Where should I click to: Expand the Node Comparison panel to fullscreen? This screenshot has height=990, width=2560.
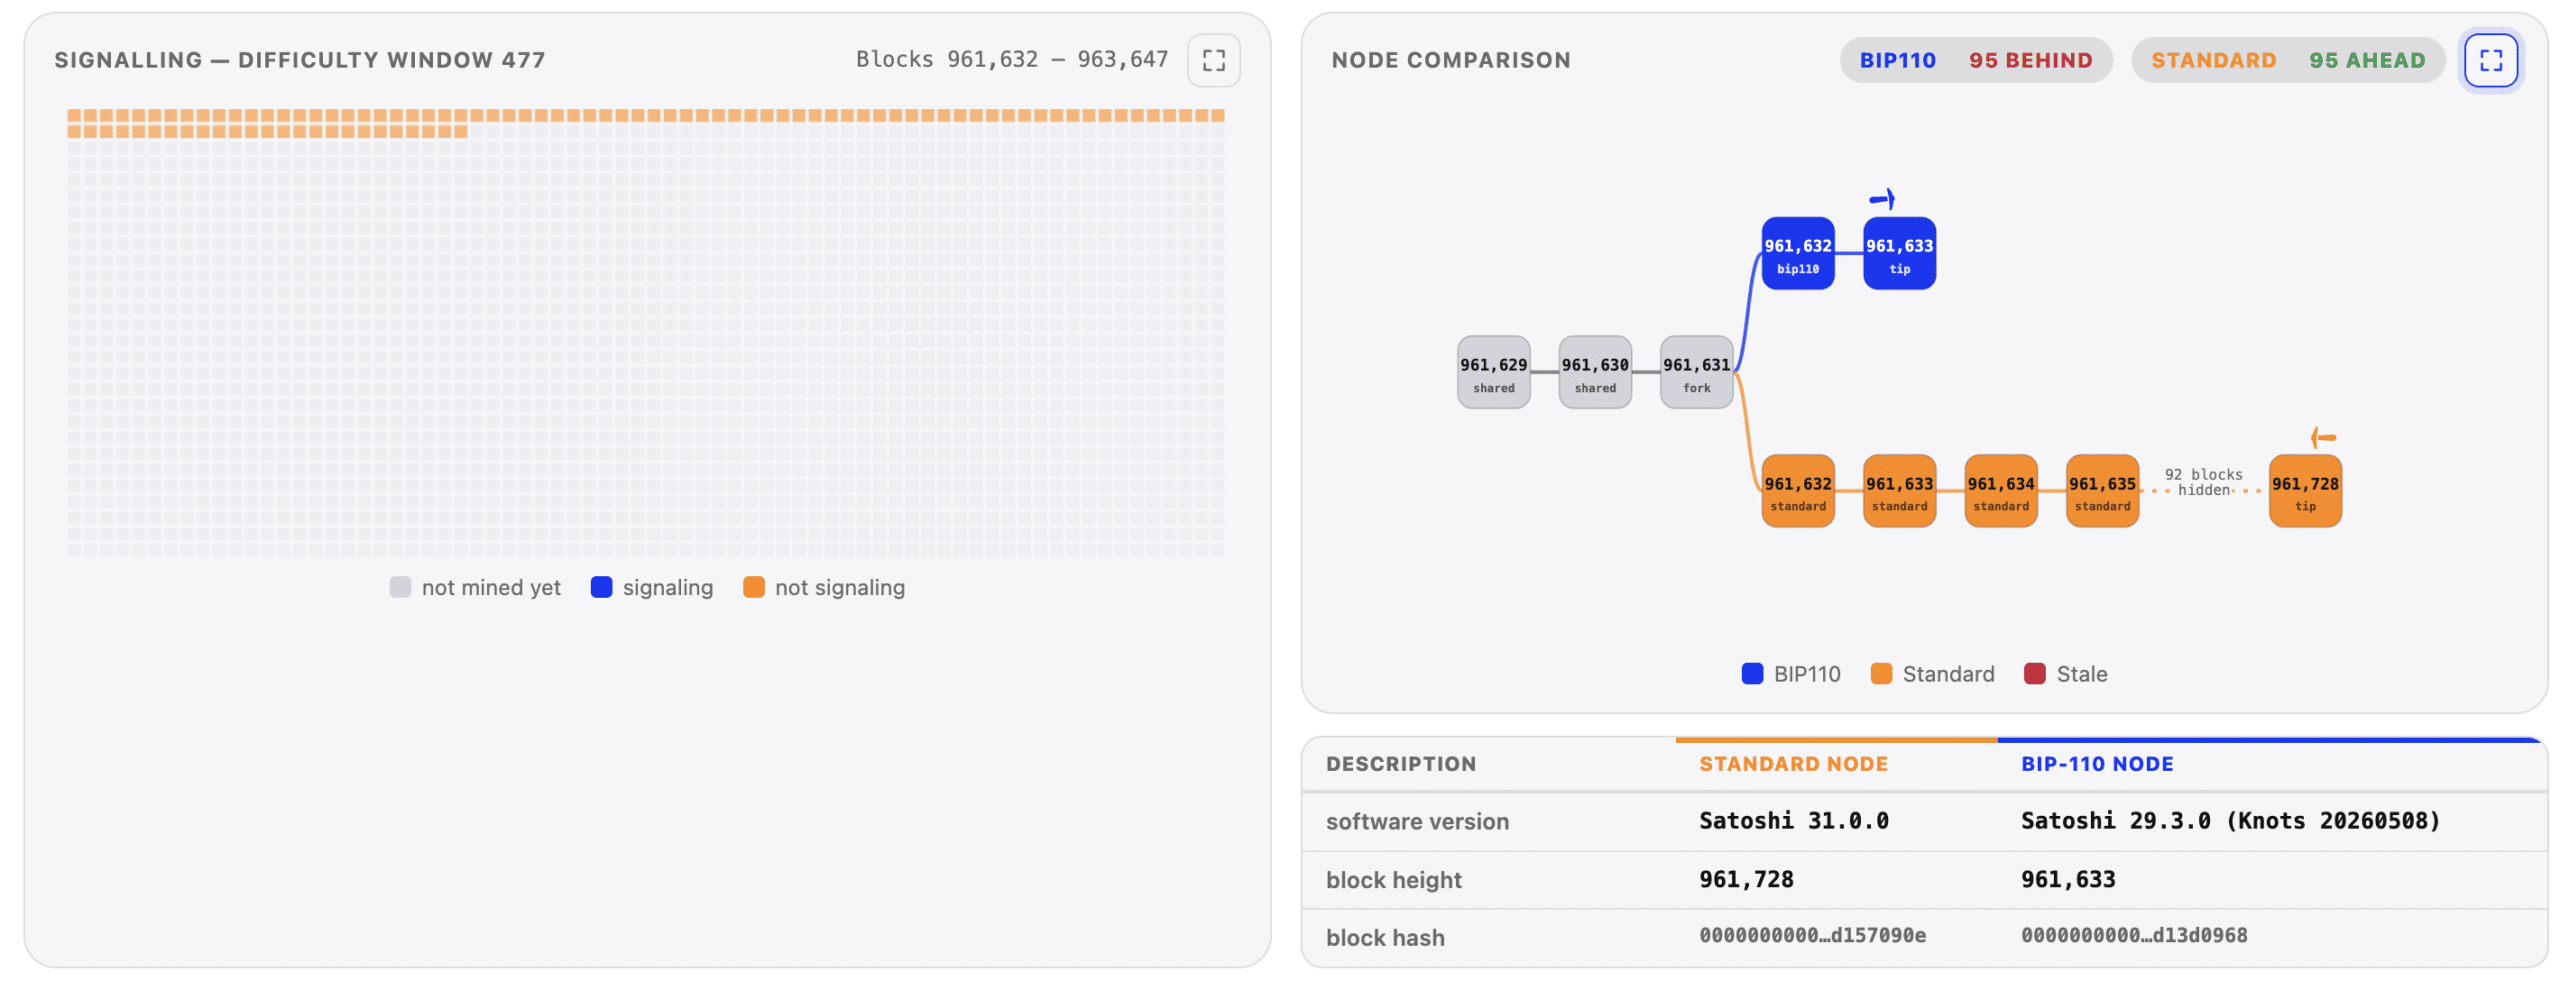[2490, 60]
